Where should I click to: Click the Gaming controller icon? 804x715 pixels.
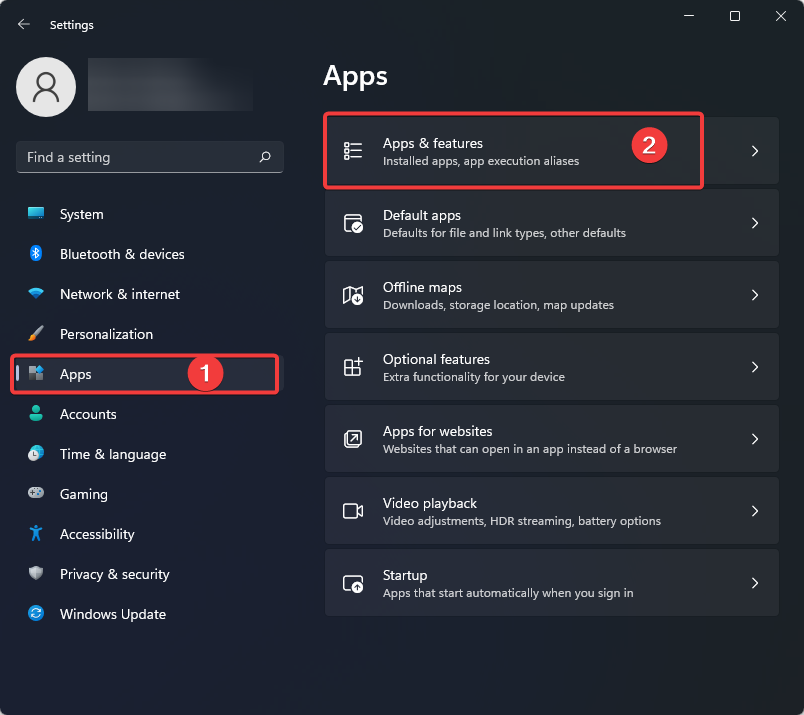click(36, 493)
